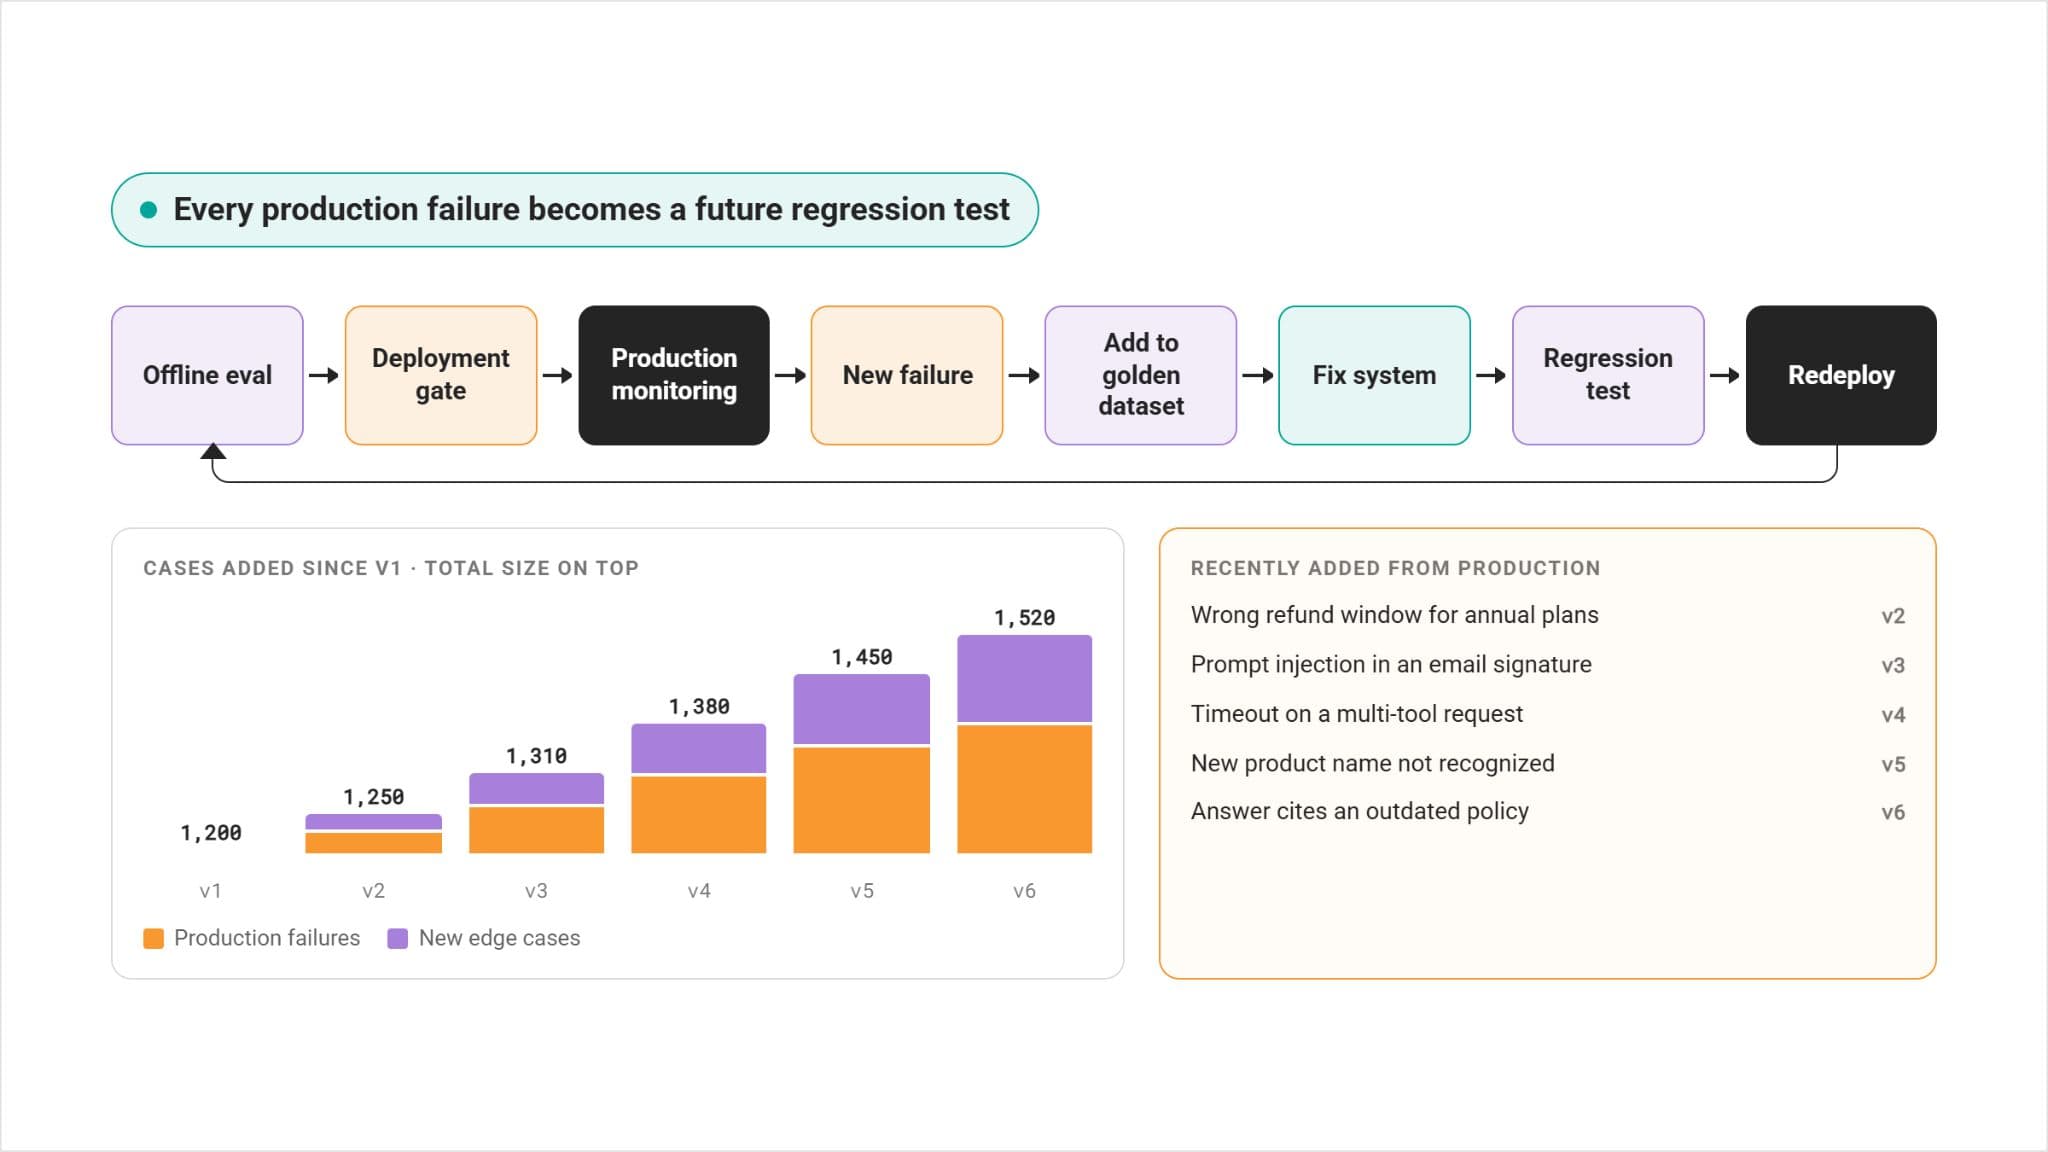
Task: Click the orange segment of the v5 bar
Action: (x=861, y=800)
